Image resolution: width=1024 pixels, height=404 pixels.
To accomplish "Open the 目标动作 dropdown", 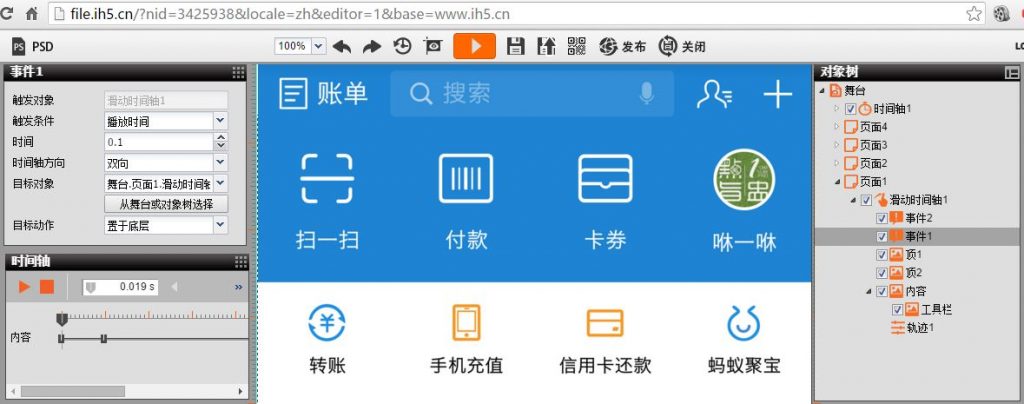I will 220,225.
